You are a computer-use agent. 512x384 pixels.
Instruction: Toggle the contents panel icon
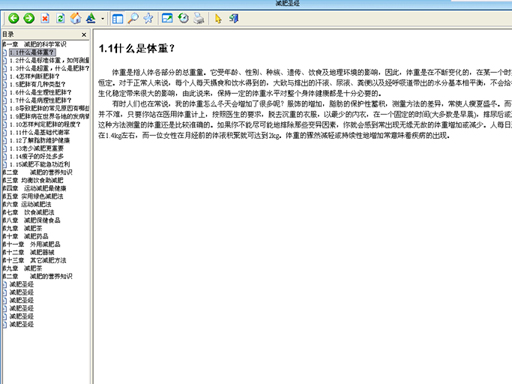pos(117,19)
